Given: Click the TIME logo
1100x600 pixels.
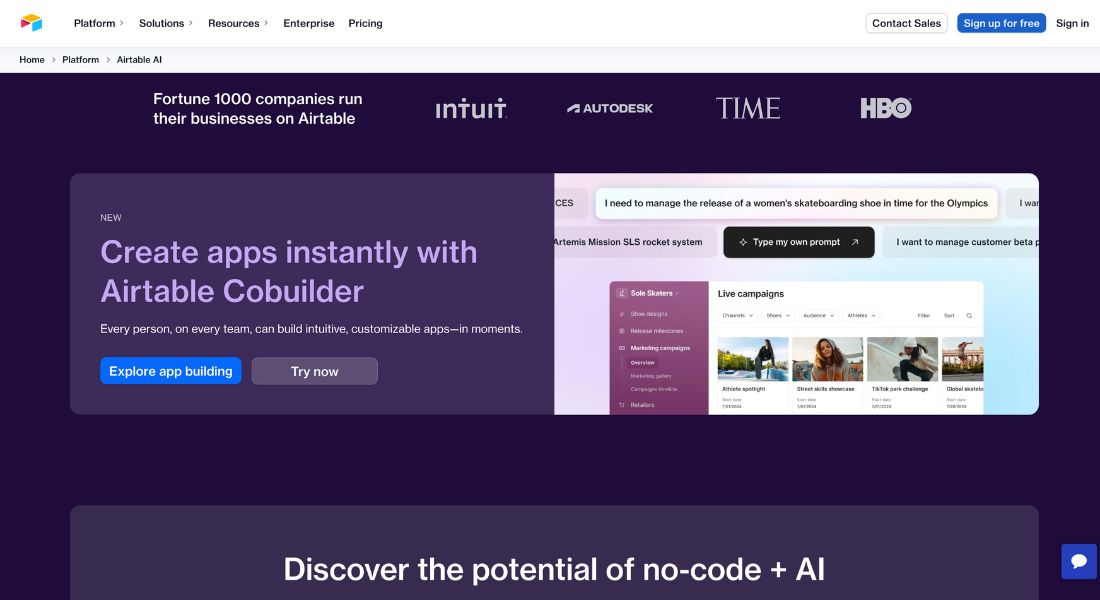Looking at the screenshot, I should click(748, 108).
